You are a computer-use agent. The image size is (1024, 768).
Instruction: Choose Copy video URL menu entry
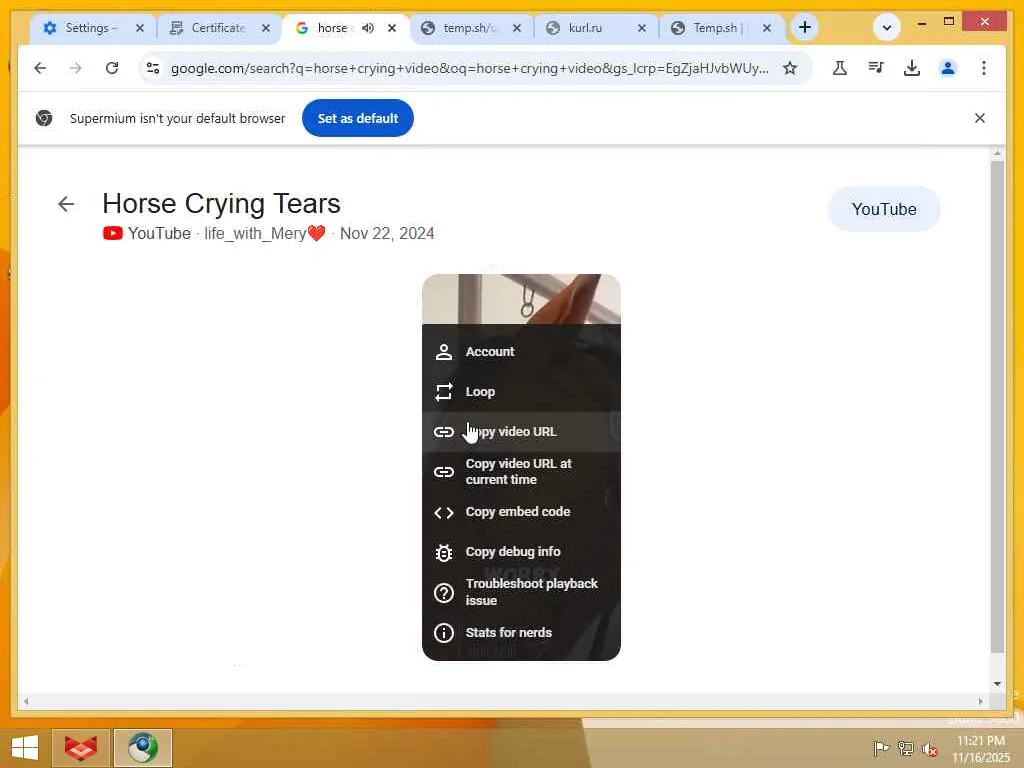pyautogui.click(x=521, y=432)
